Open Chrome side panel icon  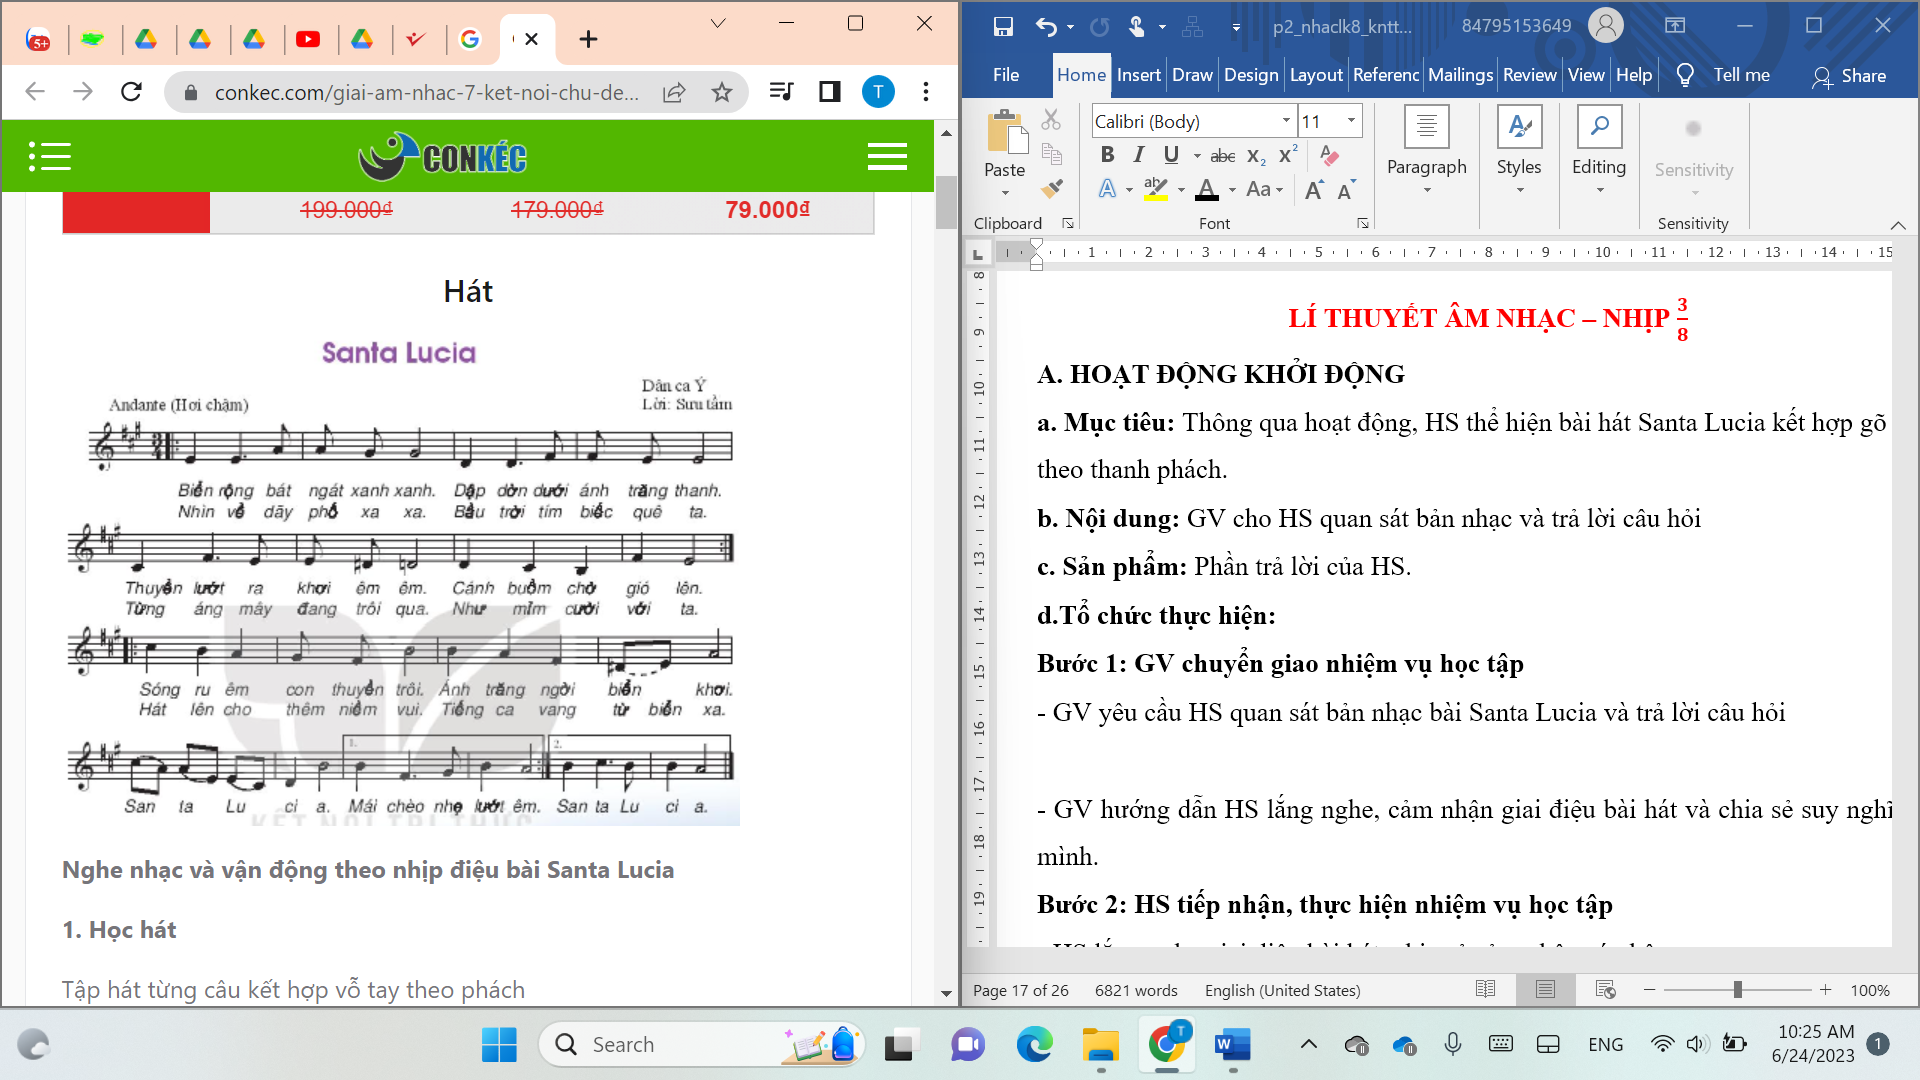[830, 92]
